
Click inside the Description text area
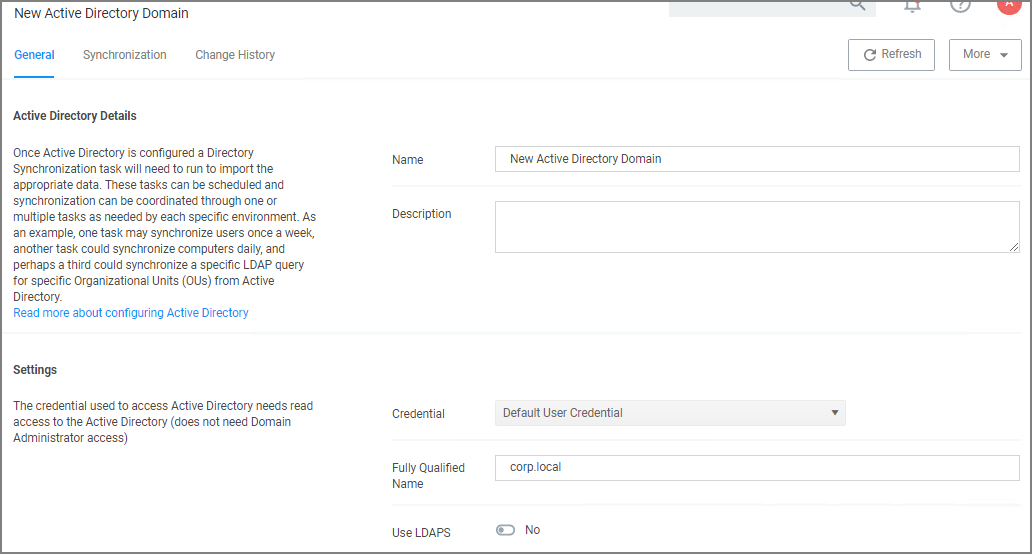(757, 227)
